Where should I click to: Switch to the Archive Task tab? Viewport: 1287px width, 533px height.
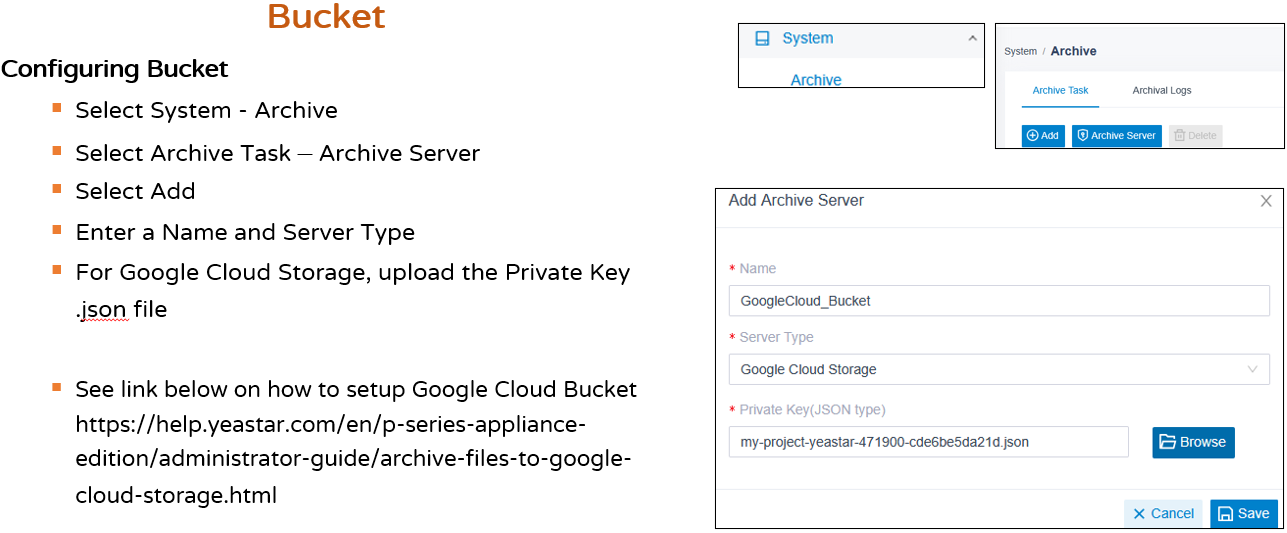point(1060,90)
